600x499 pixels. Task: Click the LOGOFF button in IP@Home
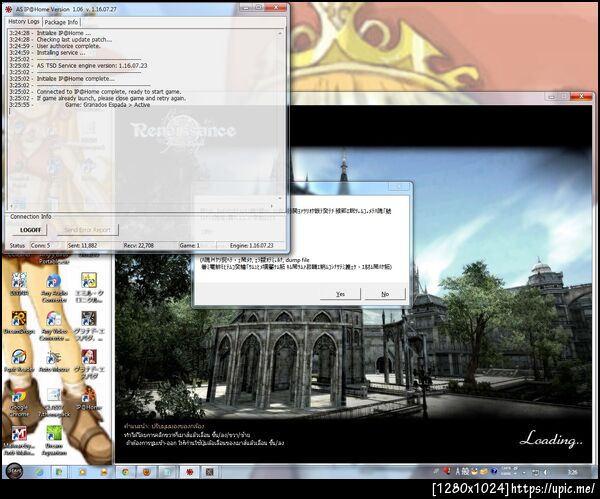(30, 230)
